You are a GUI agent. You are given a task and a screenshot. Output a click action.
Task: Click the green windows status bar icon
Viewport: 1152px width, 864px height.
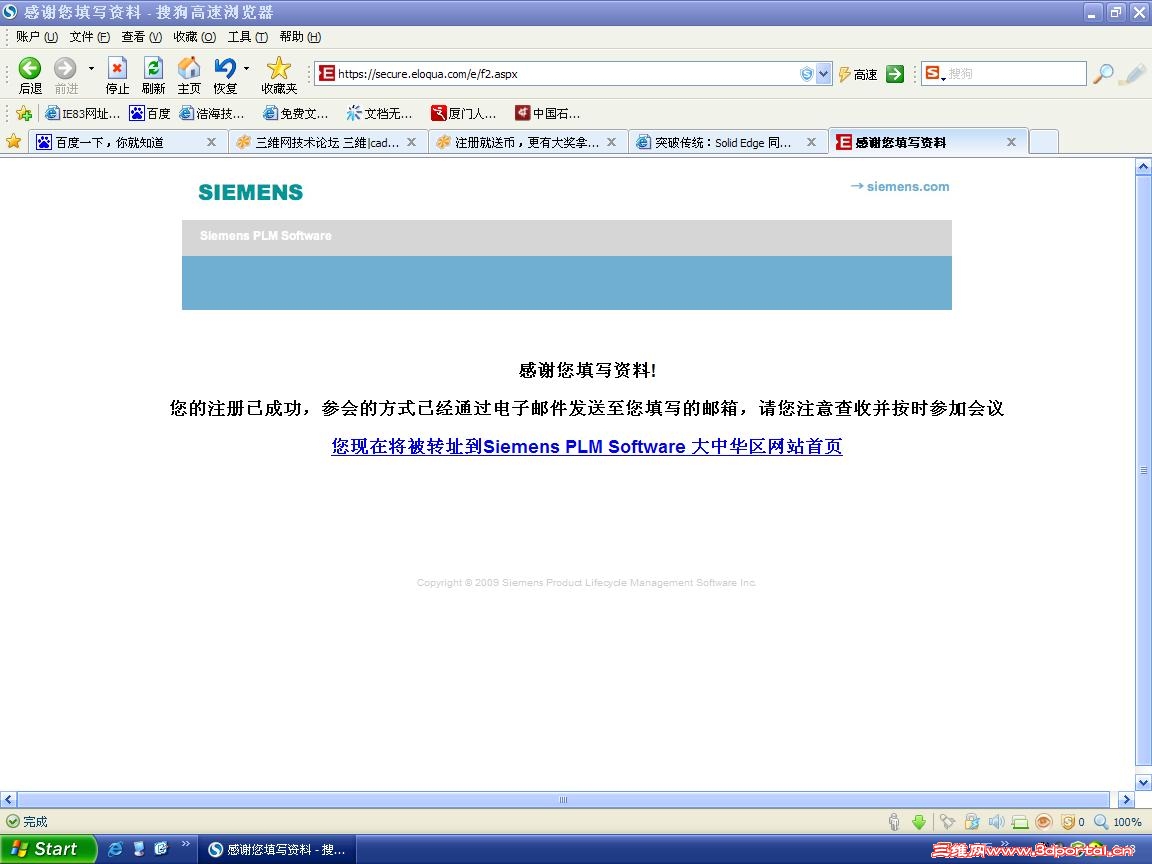(1020, 822)
